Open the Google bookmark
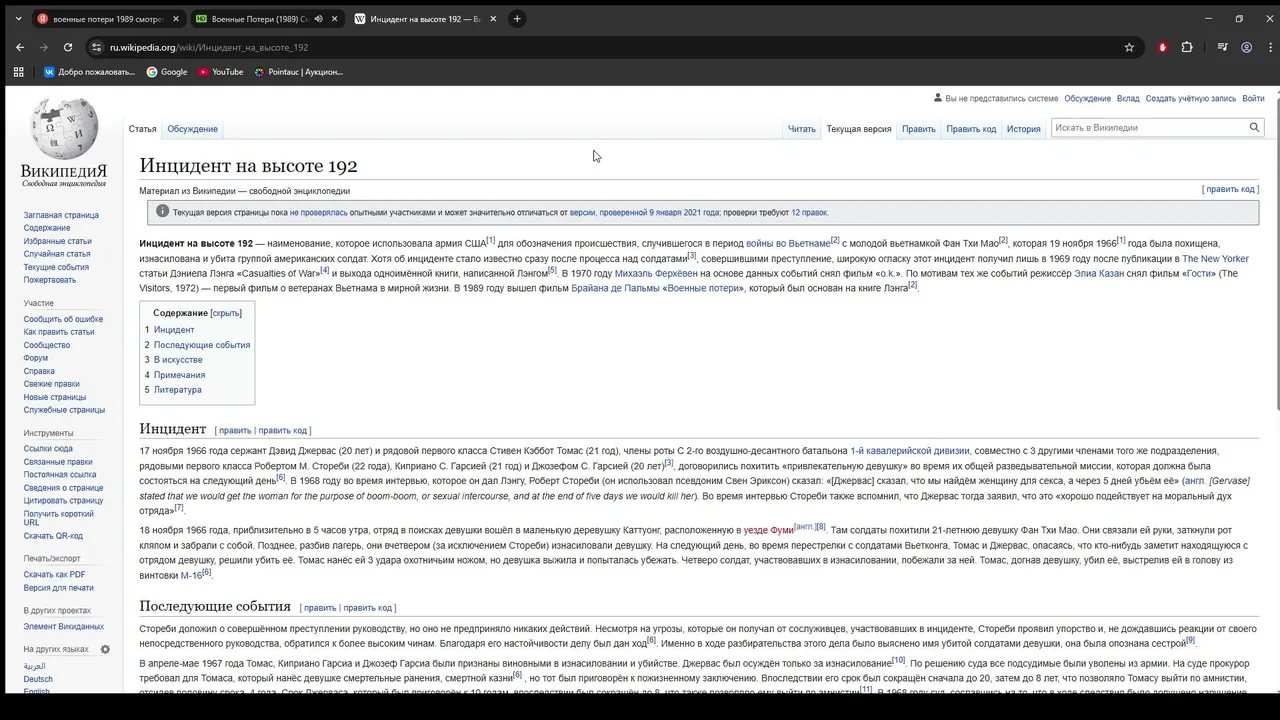The width and height of the screenshot is (1280, 720). tap(167, 72)
